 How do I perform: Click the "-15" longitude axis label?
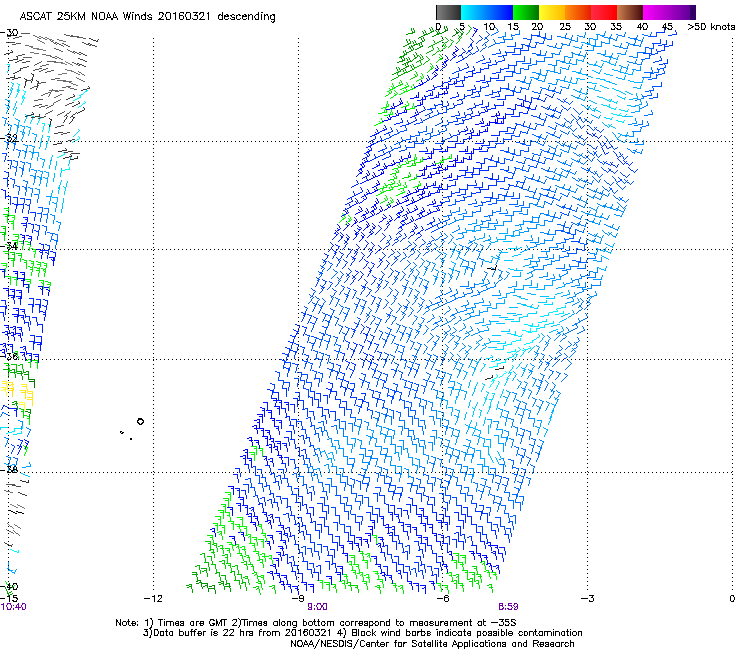point(9,599)
